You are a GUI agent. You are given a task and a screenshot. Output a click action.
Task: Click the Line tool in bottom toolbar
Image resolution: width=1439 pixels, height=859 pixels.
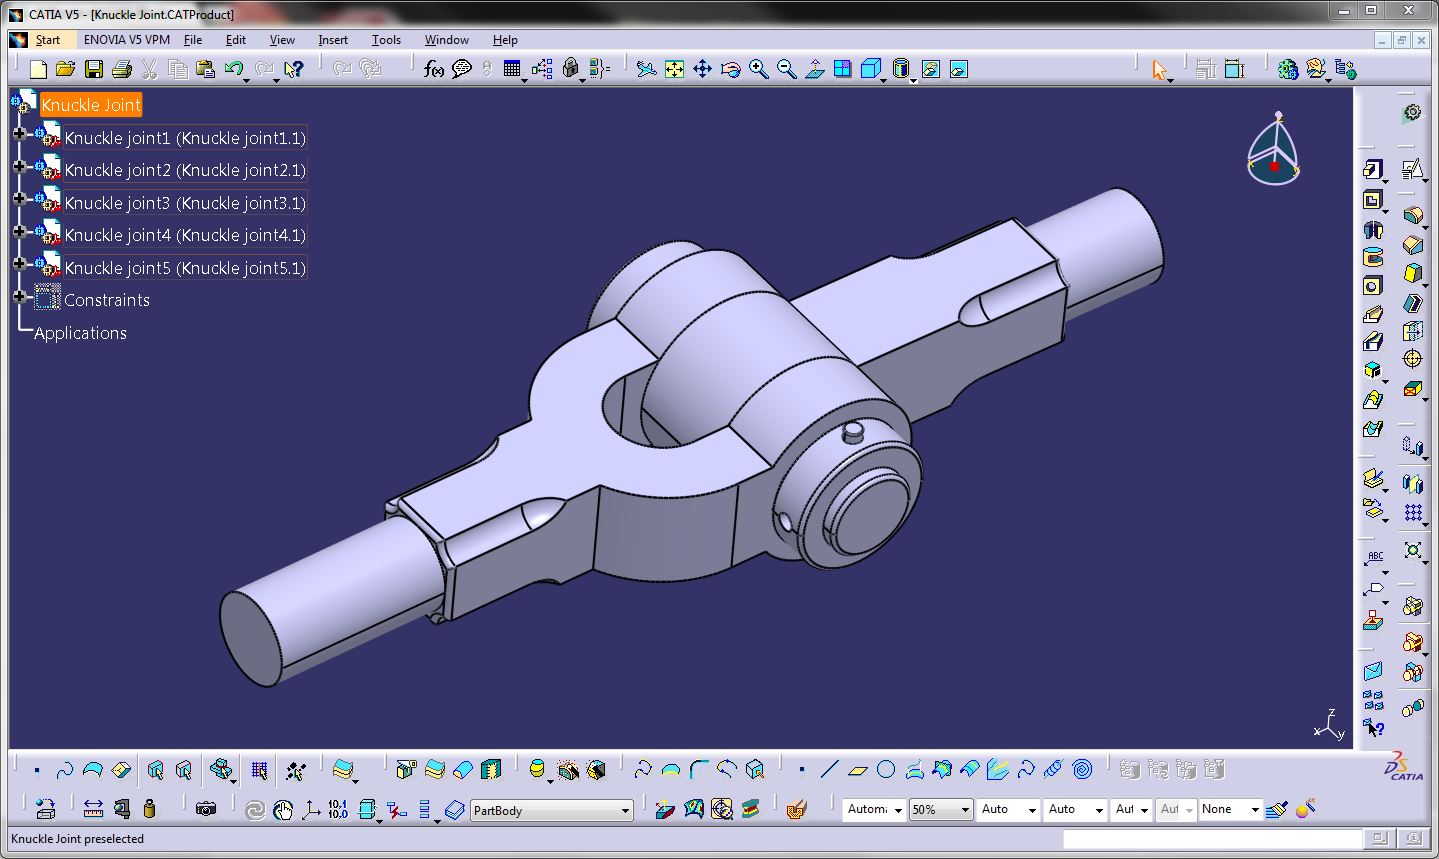click(829, 769)
